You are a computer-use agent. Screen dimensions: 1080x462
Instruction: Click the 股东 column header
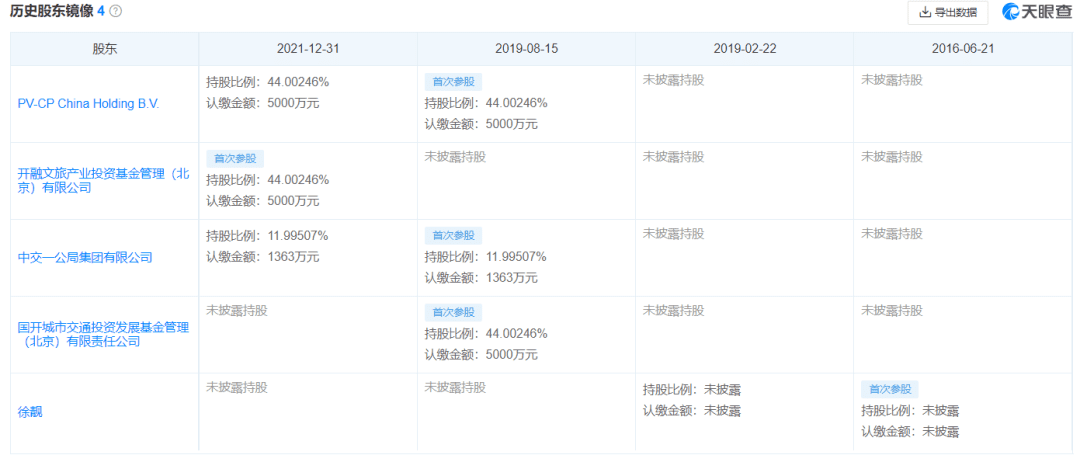pos(105,50)
